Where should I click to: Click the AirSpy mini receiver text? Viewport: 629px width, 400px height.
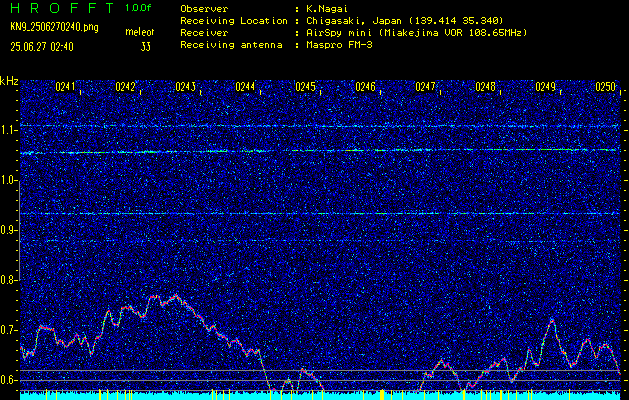[x=417, y=33]
